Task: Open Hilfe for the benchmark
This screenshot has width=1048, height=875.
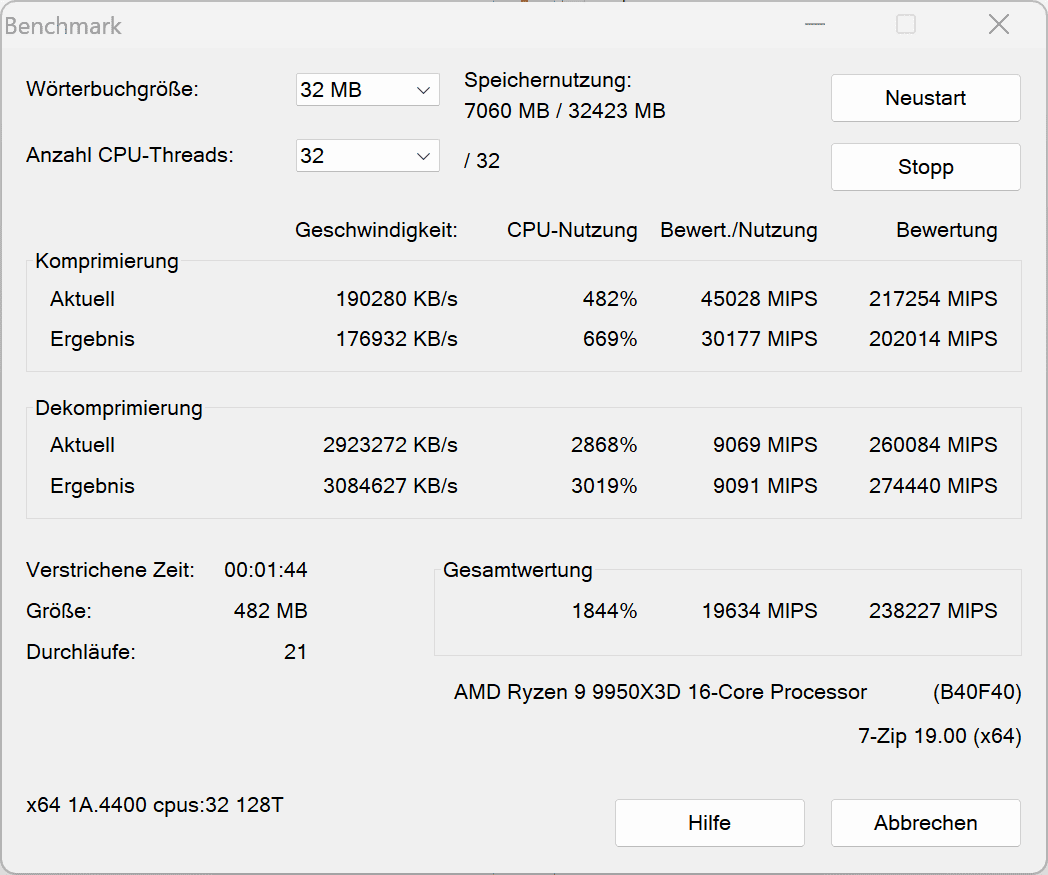Action: coord(709,823)
